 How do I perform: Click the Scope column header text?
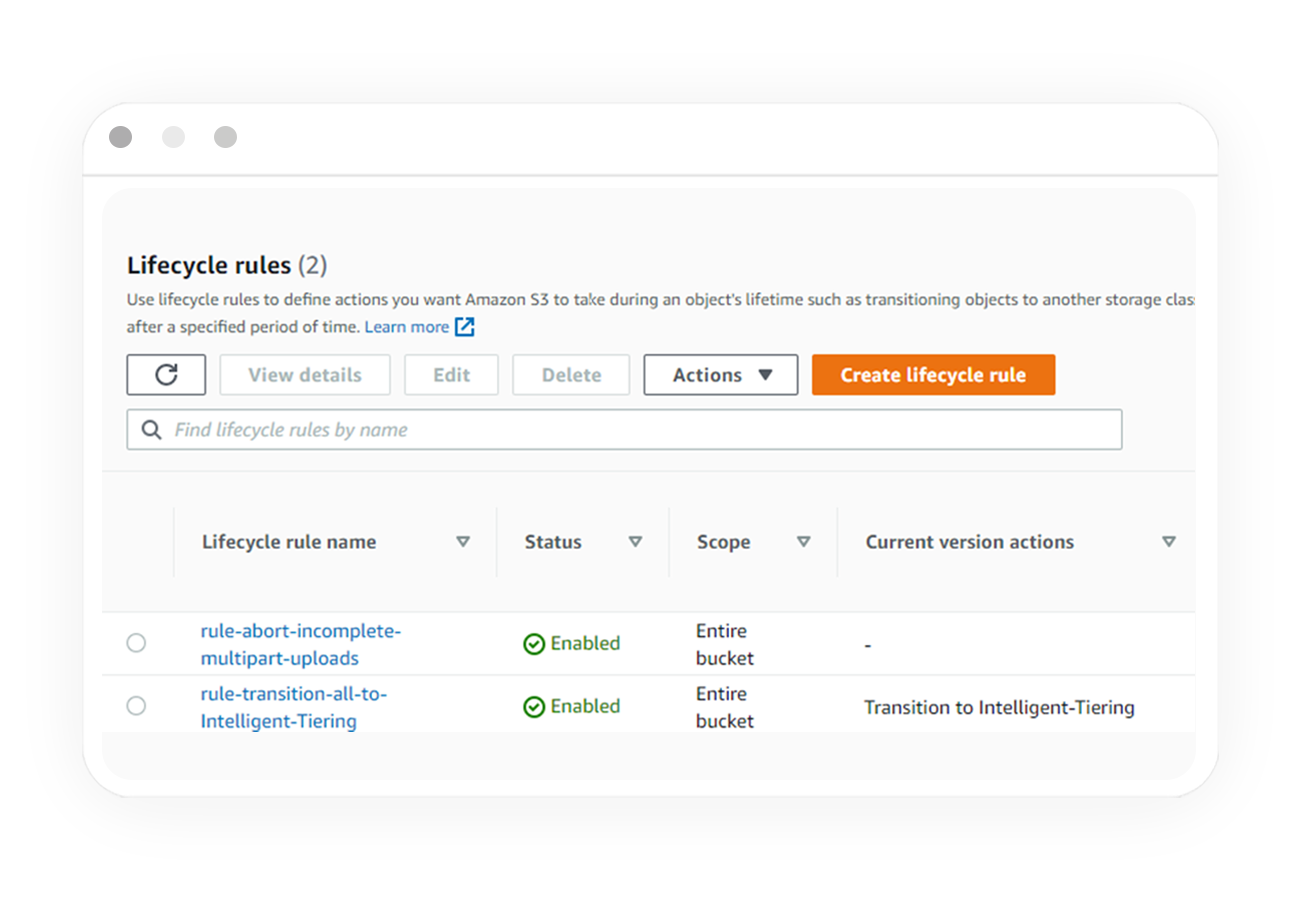[724, 542]
